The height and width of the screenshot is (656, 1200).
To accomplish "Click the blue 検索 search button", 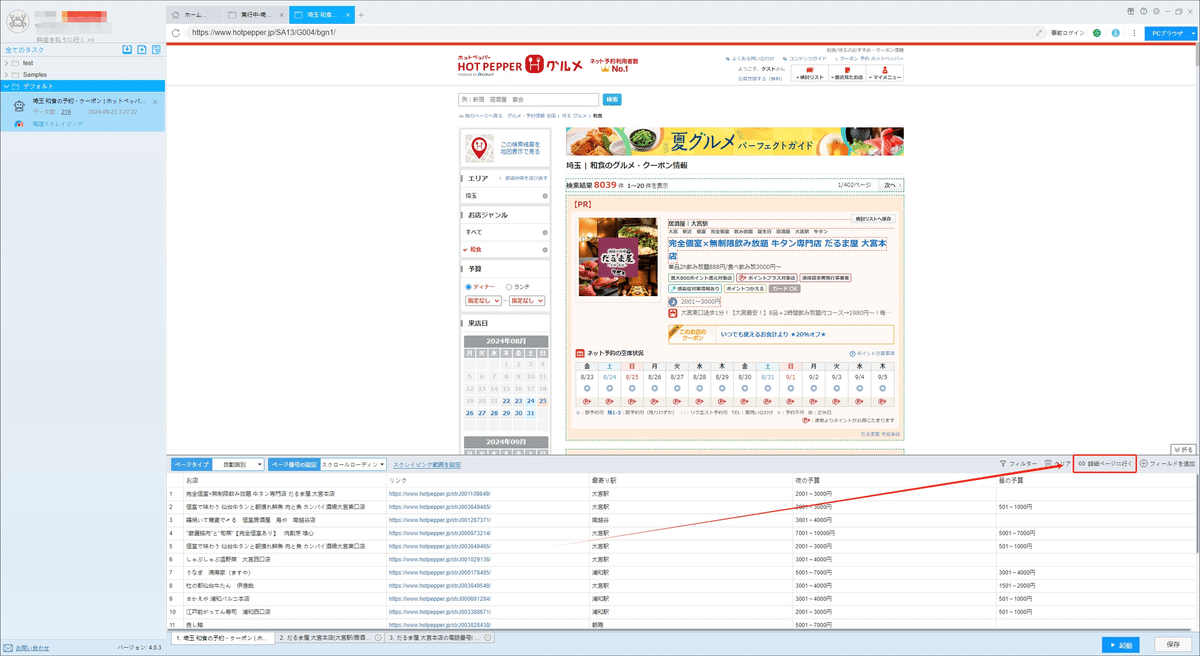I will [x=613, y=99].
